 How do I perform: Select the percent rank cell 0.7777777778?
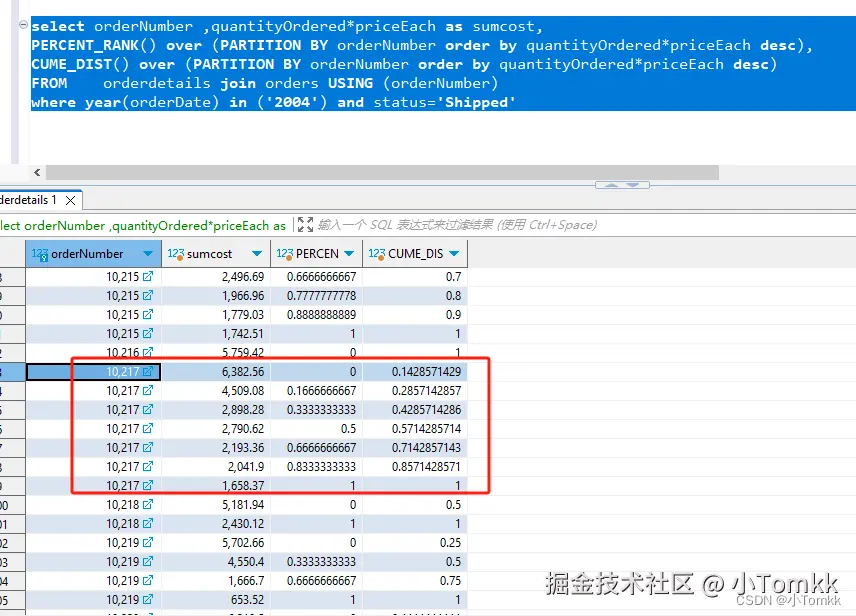coord(316,295)
